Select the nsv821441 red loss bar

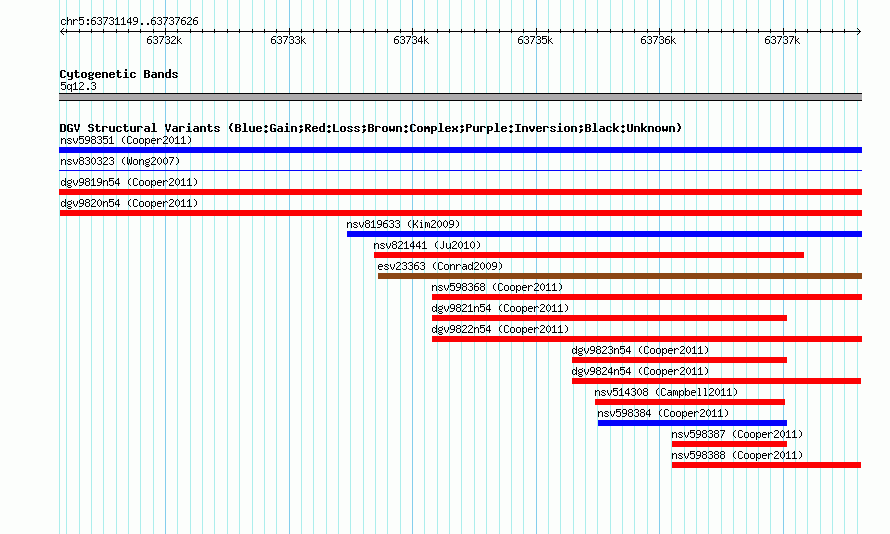click(x=589, y=255)
